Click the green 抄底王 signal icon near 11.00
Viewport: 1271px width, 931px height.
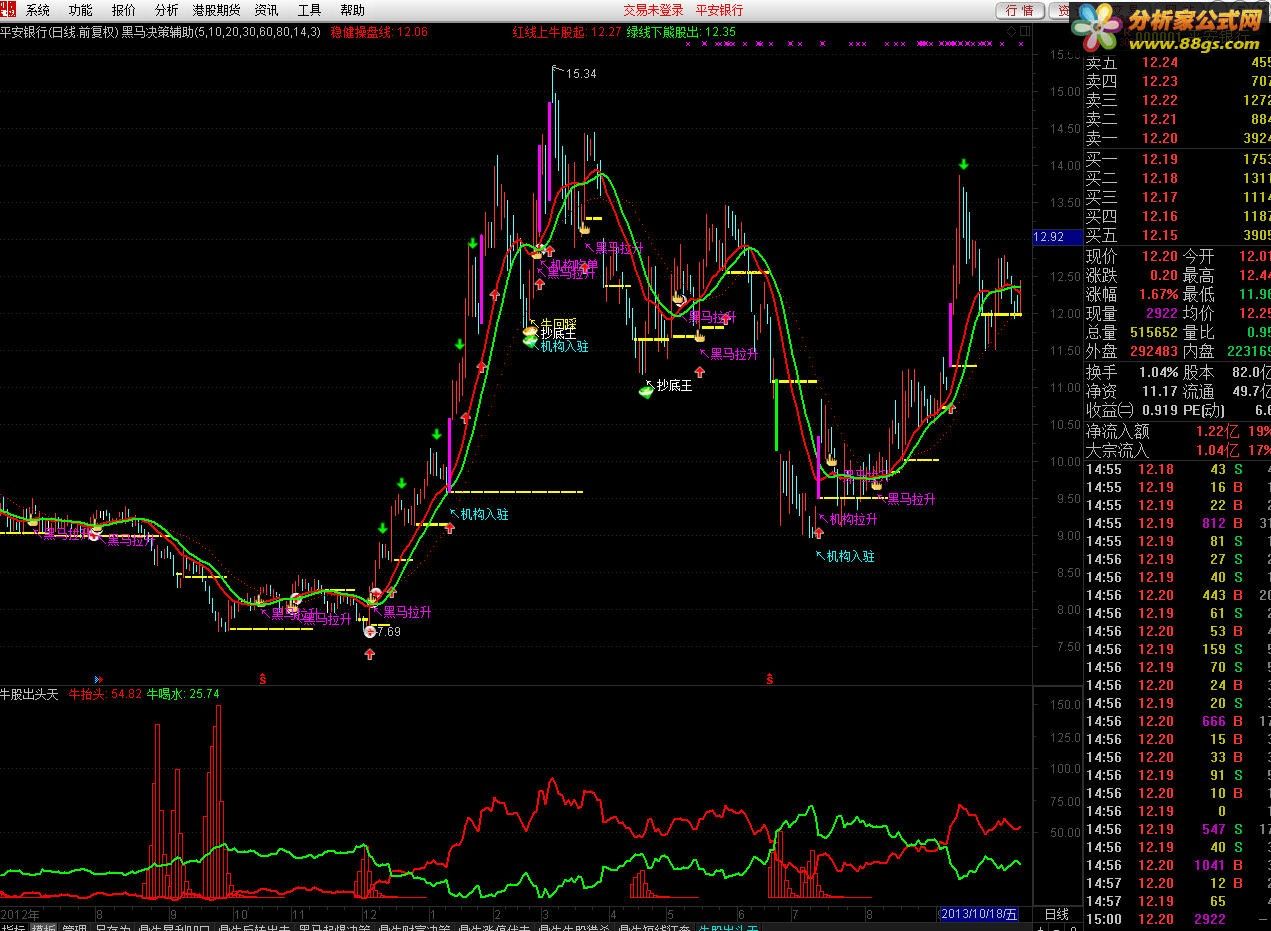coord(646,390)
